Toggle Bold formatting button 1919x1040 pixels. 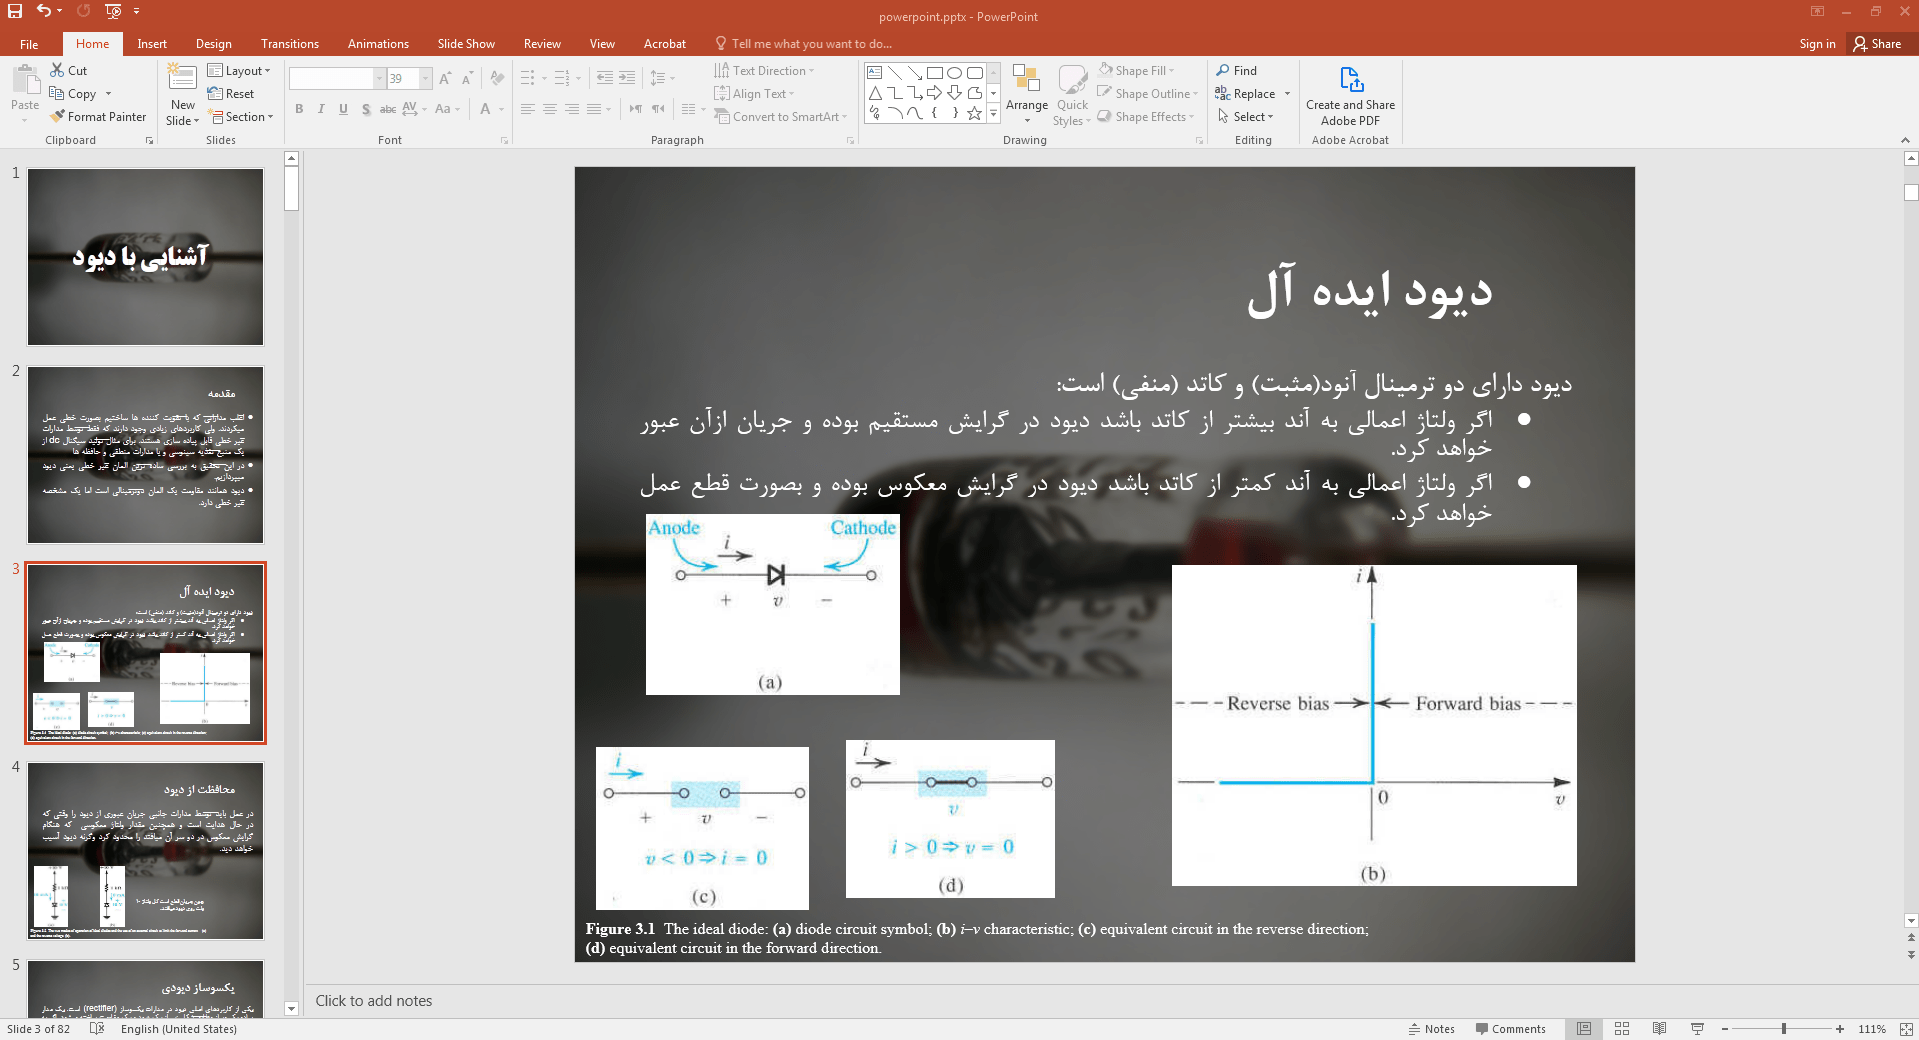pyautogui.click(x=299, y=109)
